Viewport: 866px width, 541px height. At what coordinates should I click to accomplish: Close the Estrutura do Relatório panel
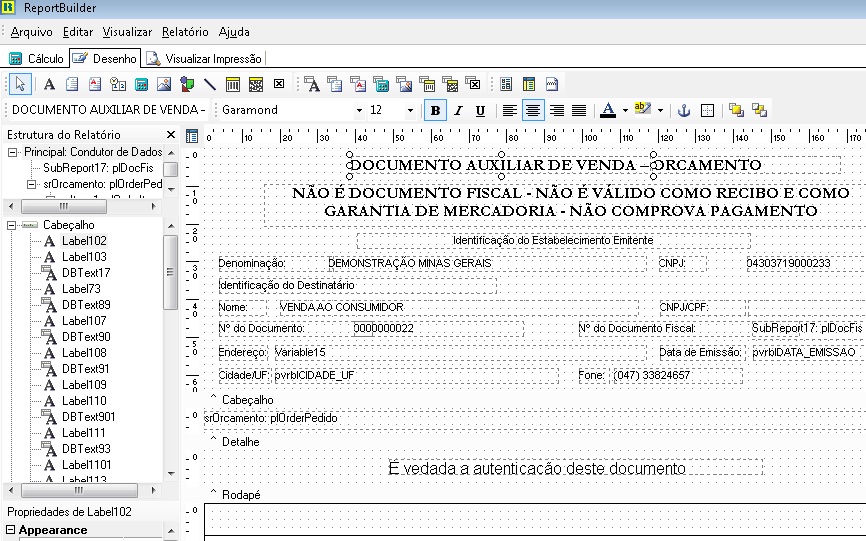click(x=171, y=135)
